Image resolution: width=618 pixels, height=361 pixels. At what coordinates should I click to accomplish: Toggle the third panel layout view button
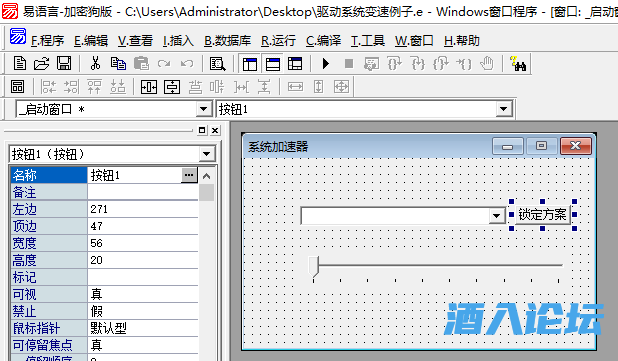(295, 63)
